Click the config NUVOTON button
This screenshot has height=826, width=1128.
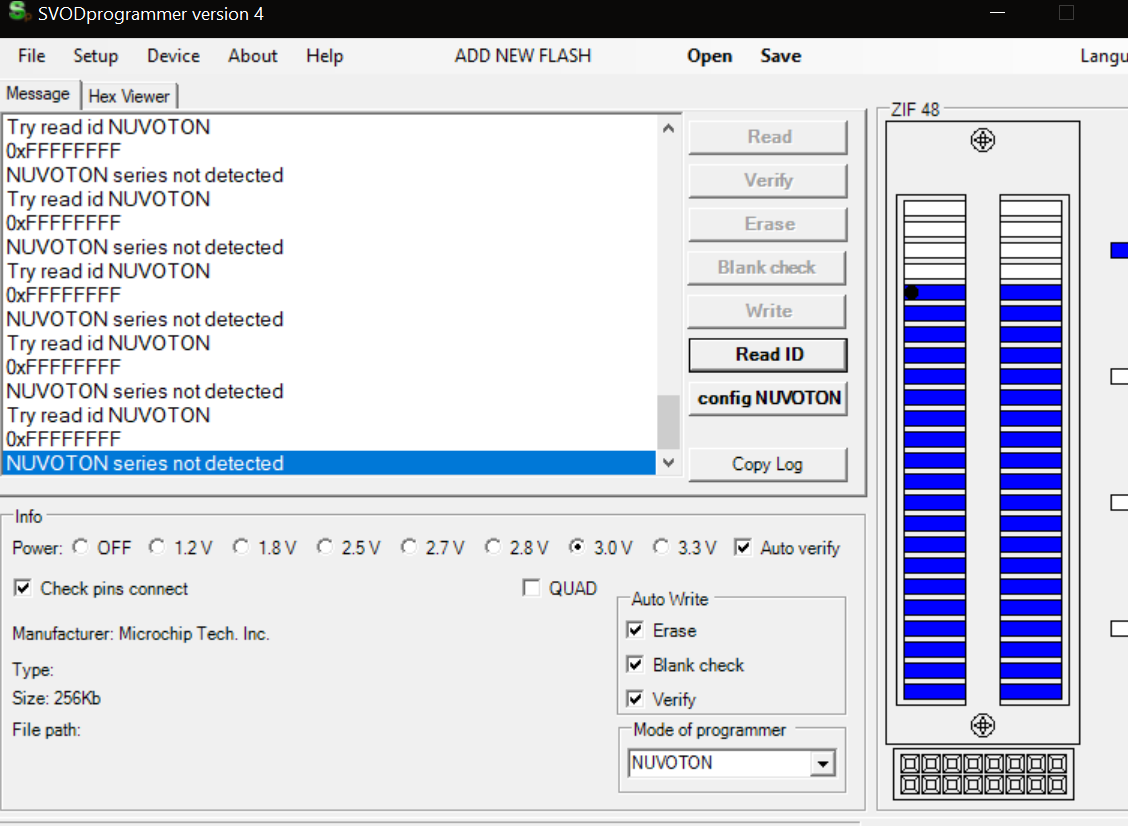point(768,398)
